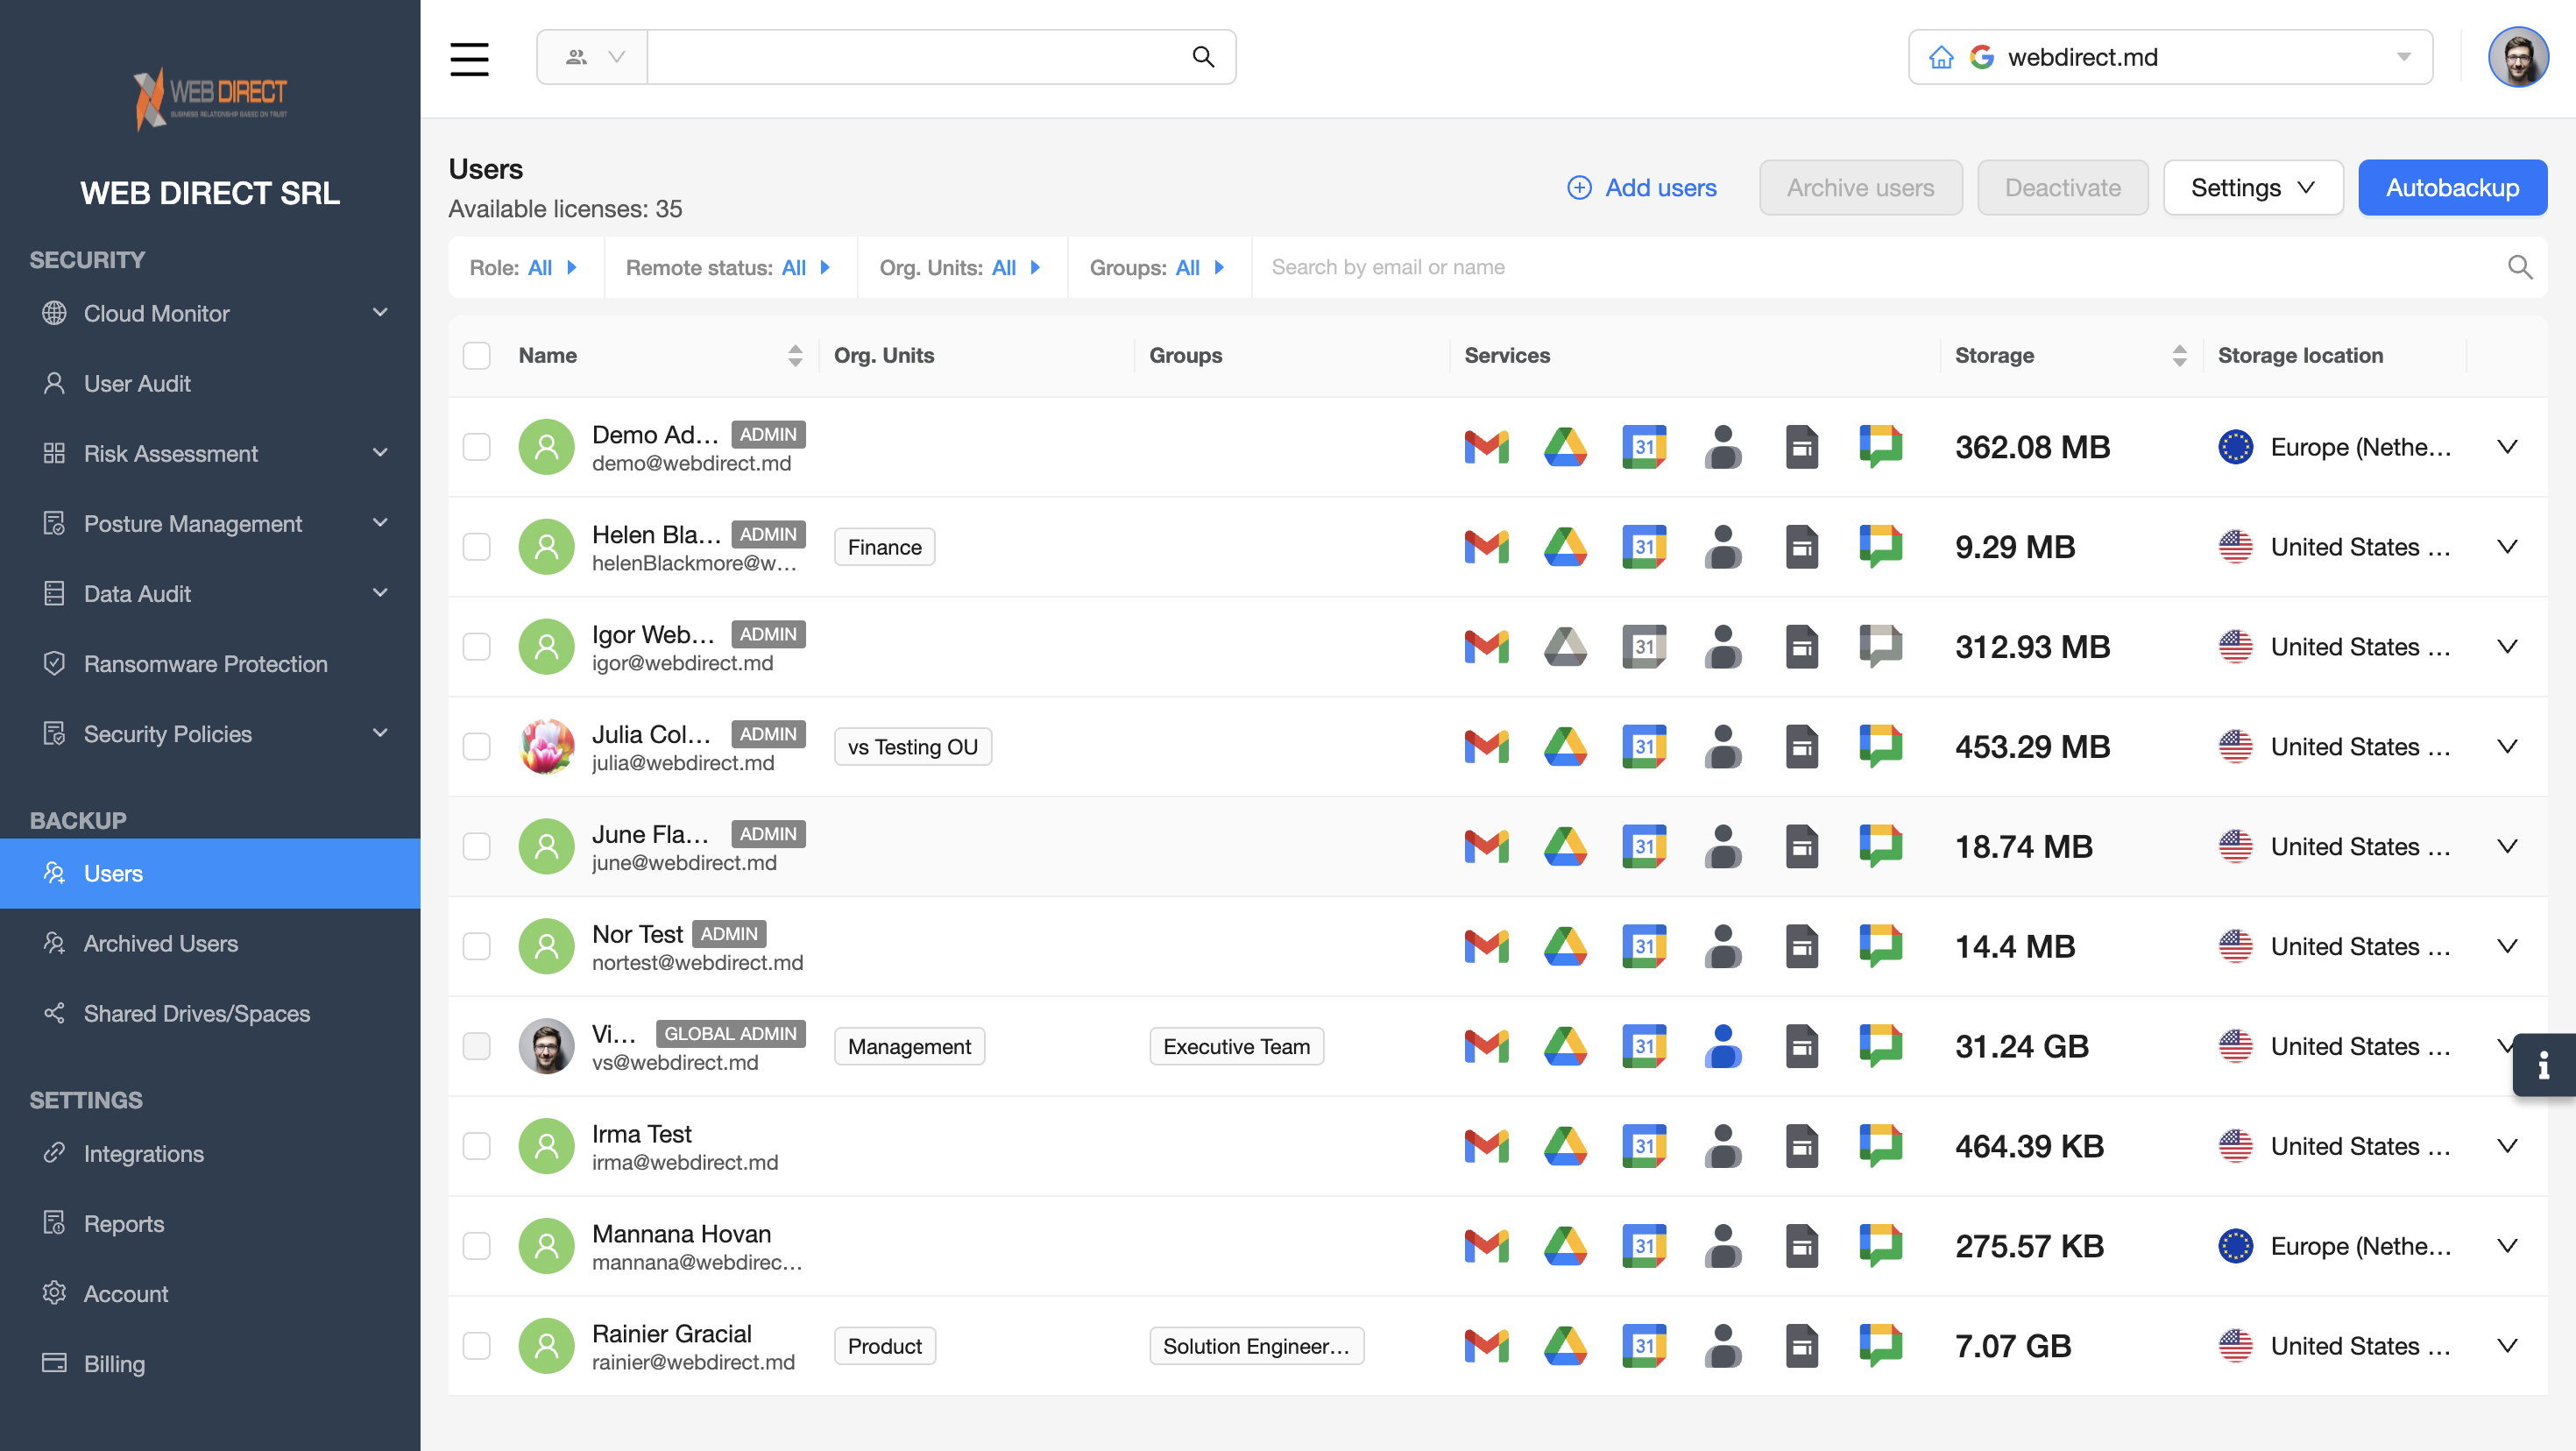This screenshot has width=2576, height=1451.
Task: Go to Ransomware Protection menu item
Action: click(205, 663)
